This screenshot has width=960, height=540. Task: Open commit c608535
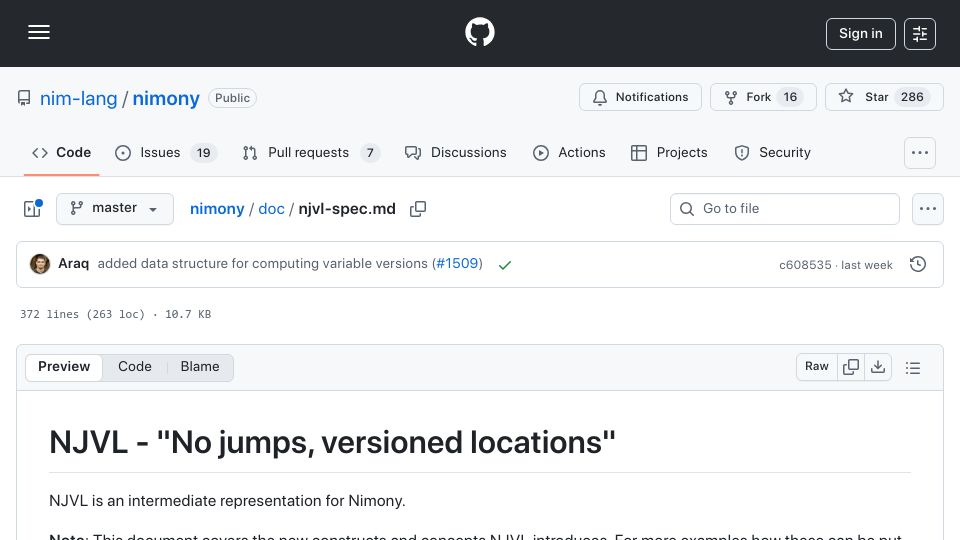pos(805,265)
